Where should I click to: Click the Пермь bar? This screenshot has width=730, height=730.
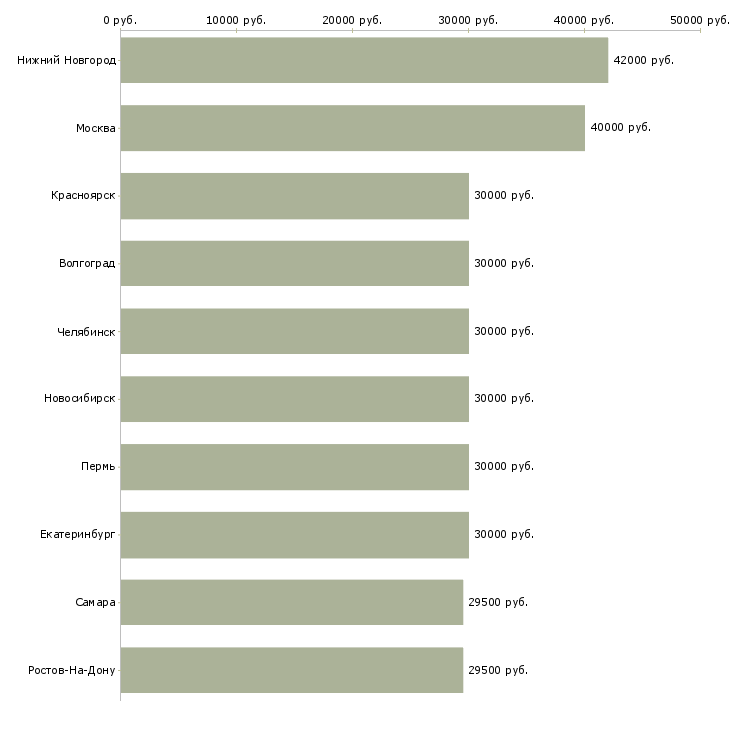(x=294, y=467)
